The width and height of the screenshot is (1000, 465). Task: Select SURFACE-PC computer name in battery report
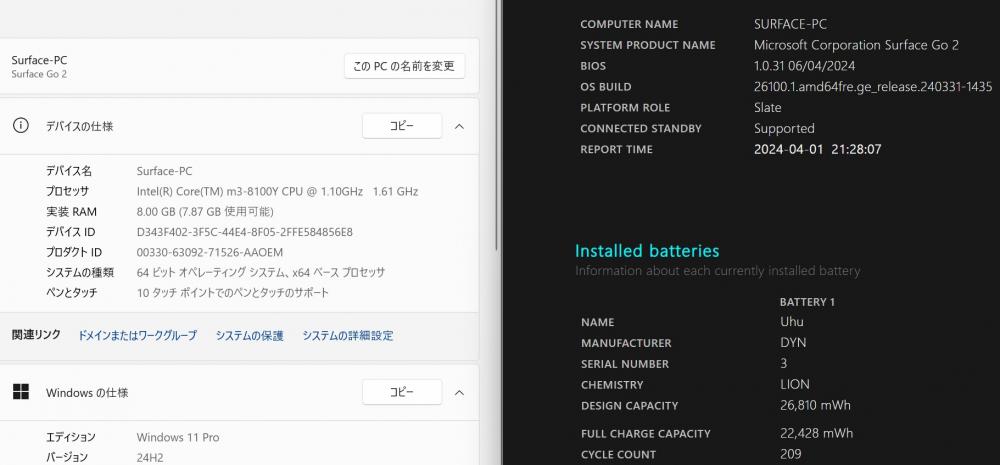pos(790,24)
